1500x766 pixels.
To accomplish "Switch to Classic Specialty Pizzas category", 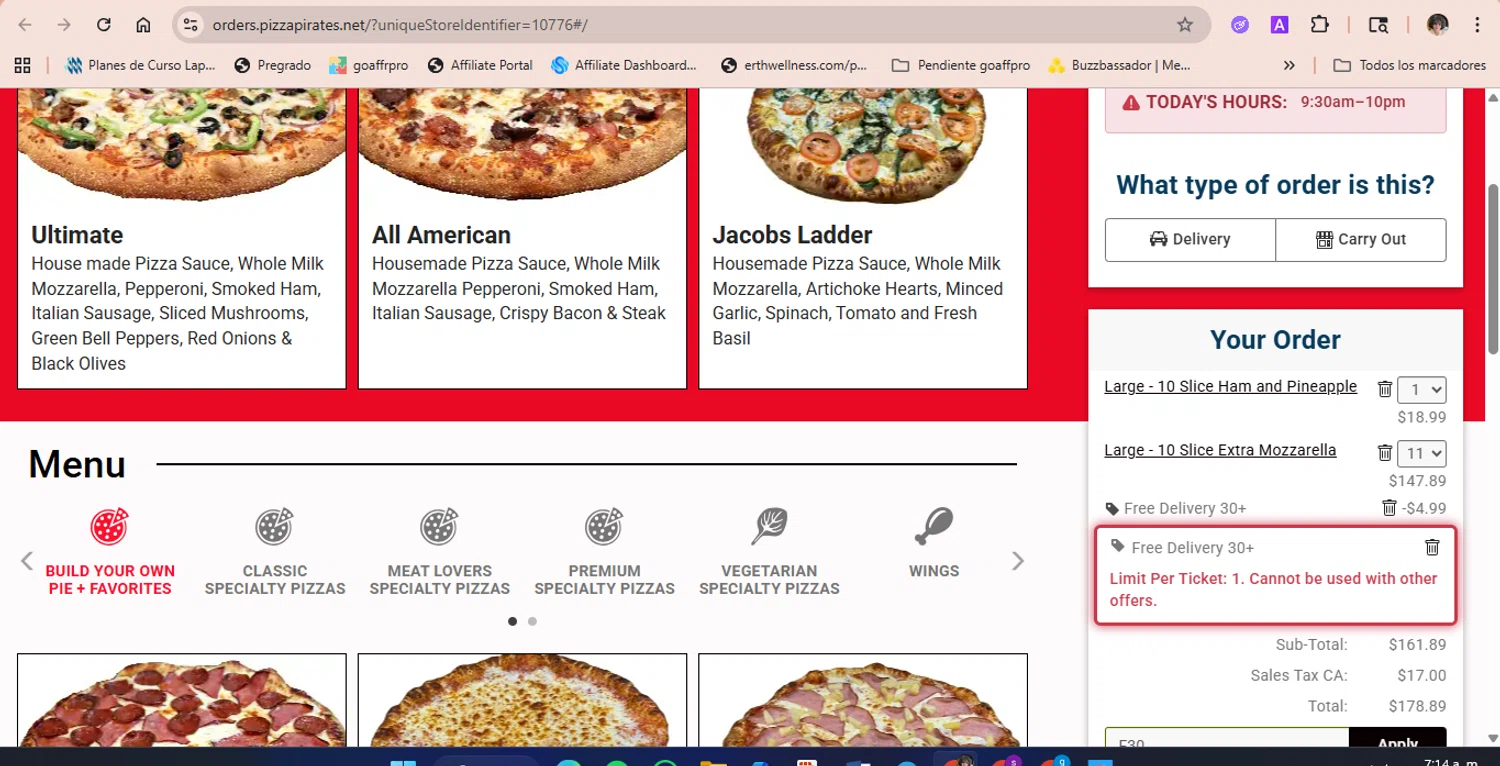I will coord(275,551).
